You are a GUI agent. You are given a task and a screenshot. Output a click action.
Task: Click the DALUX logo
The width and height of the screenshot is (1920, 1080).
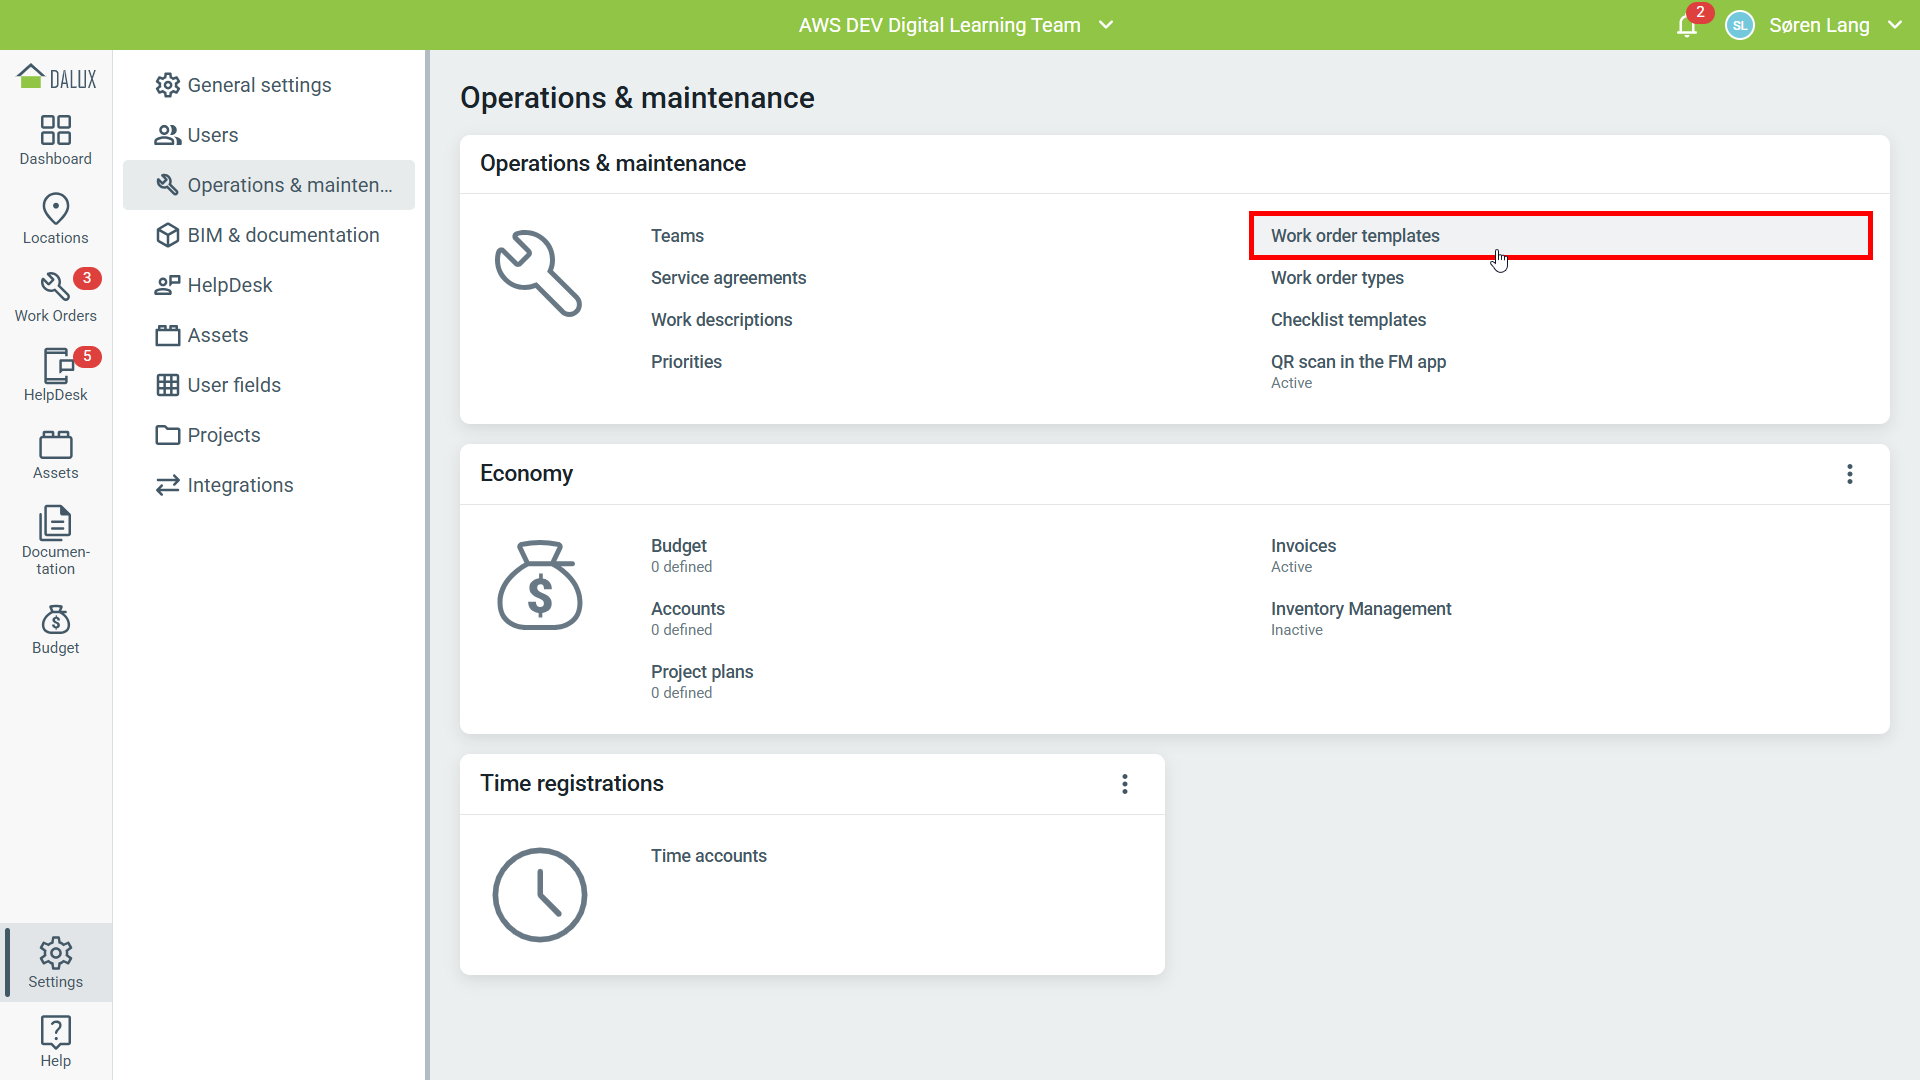pos(57,78)
